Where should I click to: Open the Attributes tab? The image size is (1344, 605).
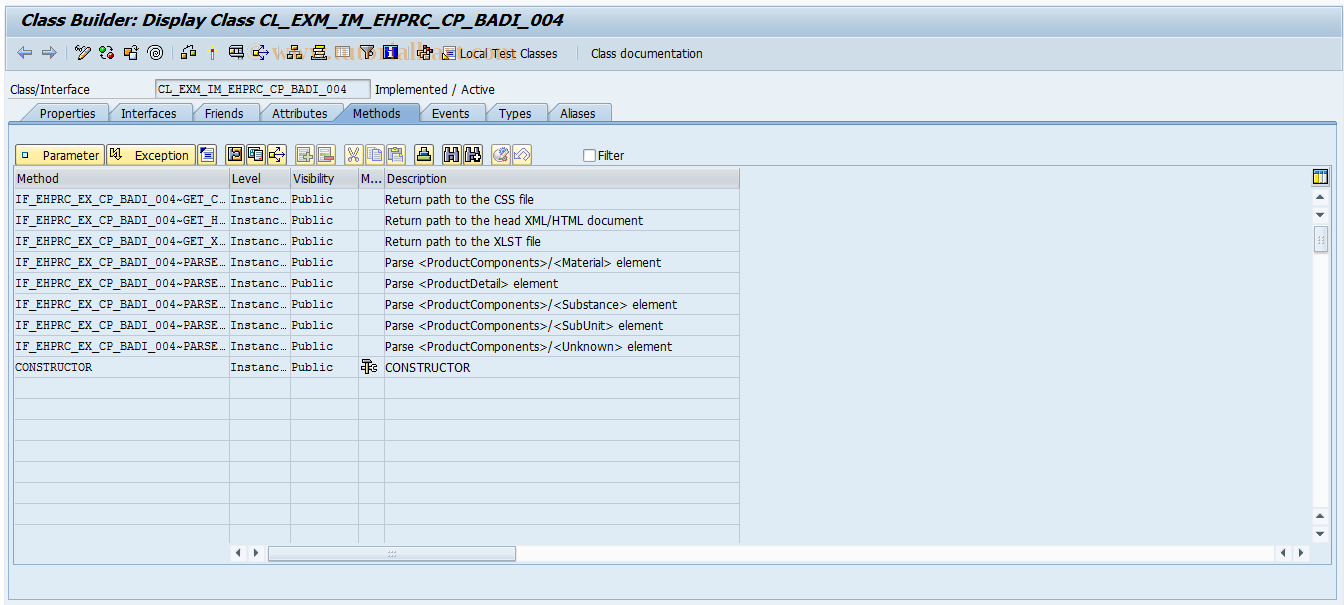click(300, 113)
